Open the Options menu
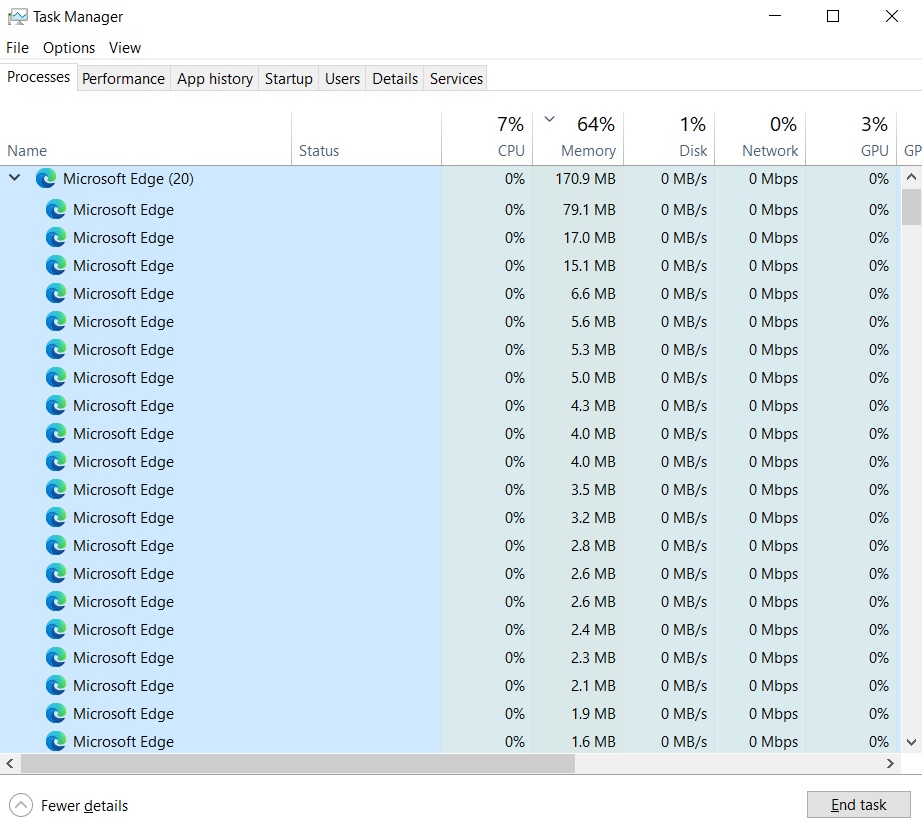This screenshot has width=922, height=835. 68,47
